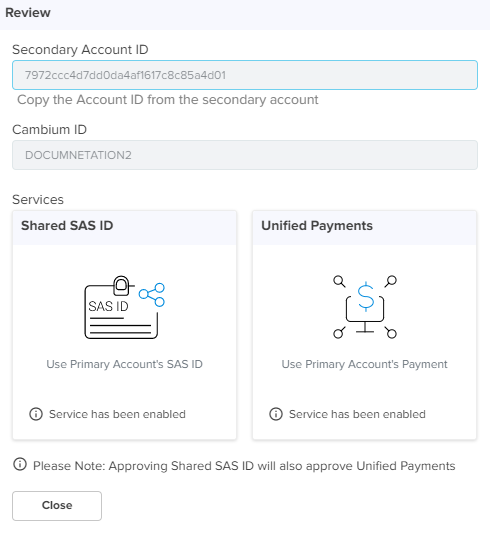Select the Shared SAS ID card header
This screenshot has height=533, width=490.
click(x=124, y=227)
